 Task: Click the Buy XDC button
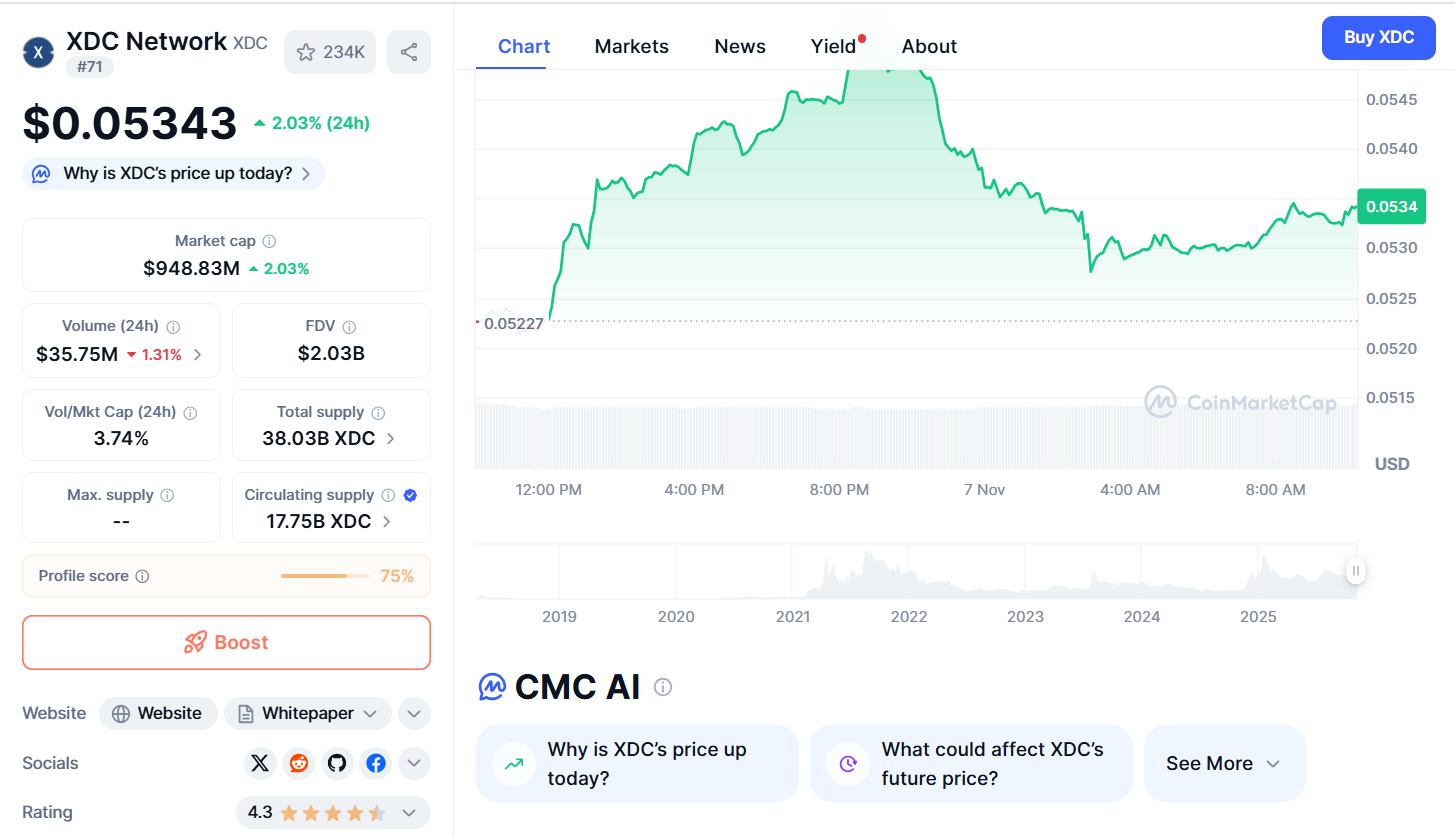coord(1378,37)
